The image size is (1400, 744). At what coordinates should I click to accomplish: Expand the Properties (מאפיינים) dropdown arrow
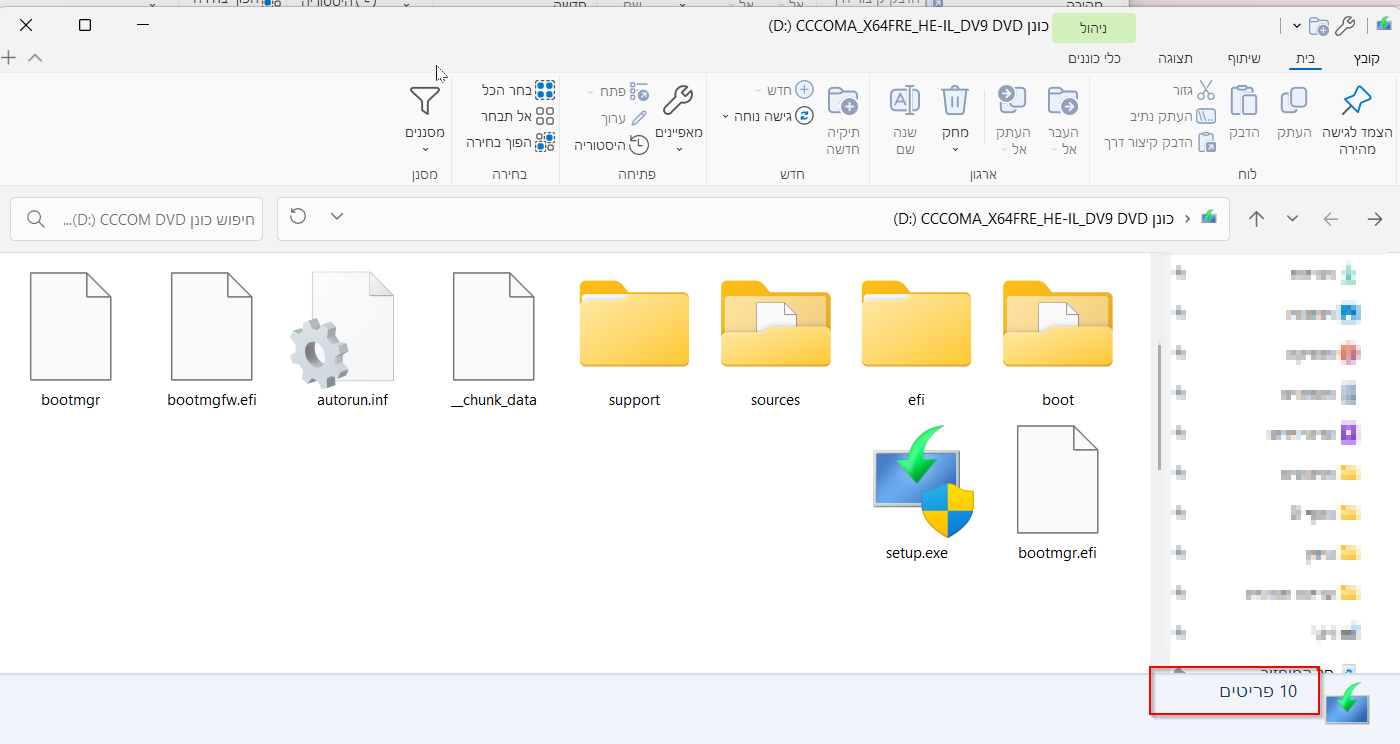point(679,149)
